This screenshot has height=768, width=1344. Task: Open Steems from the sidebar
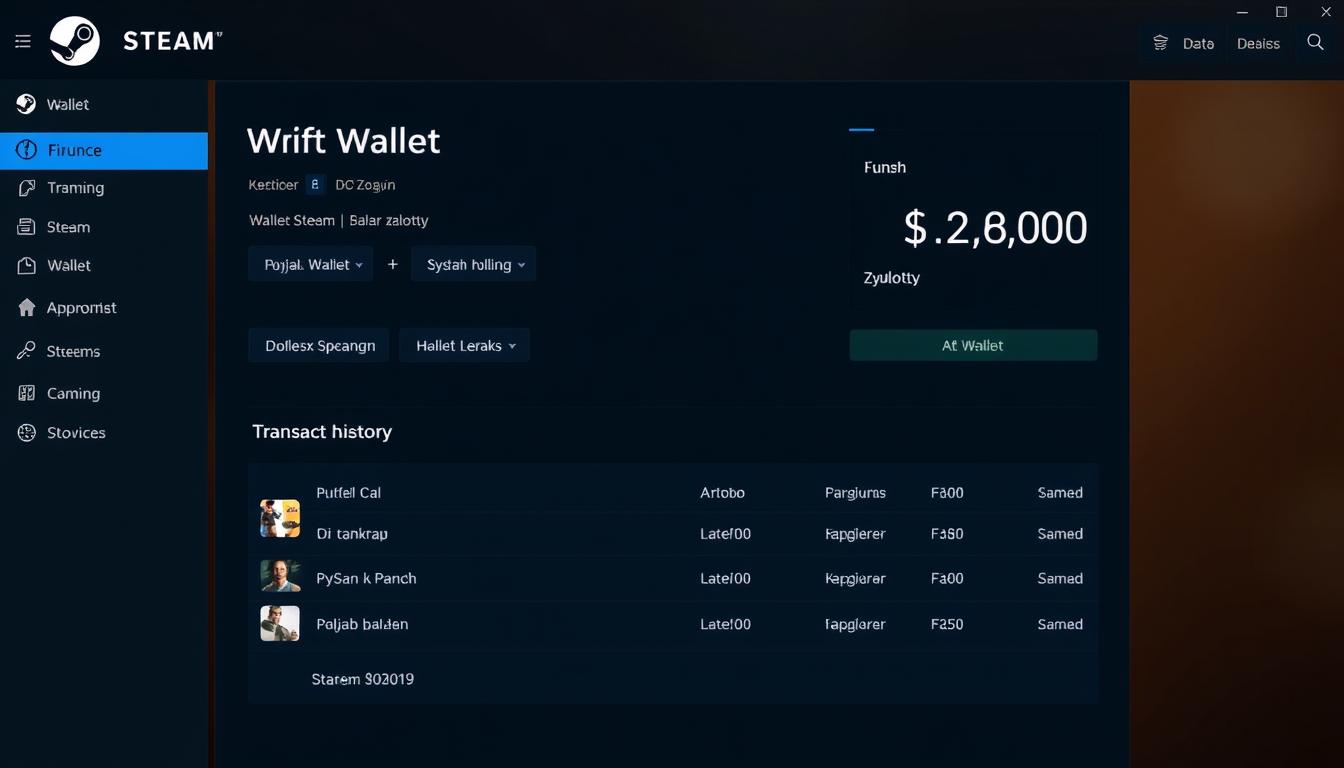pyautogui.click(x=73, y=351)
